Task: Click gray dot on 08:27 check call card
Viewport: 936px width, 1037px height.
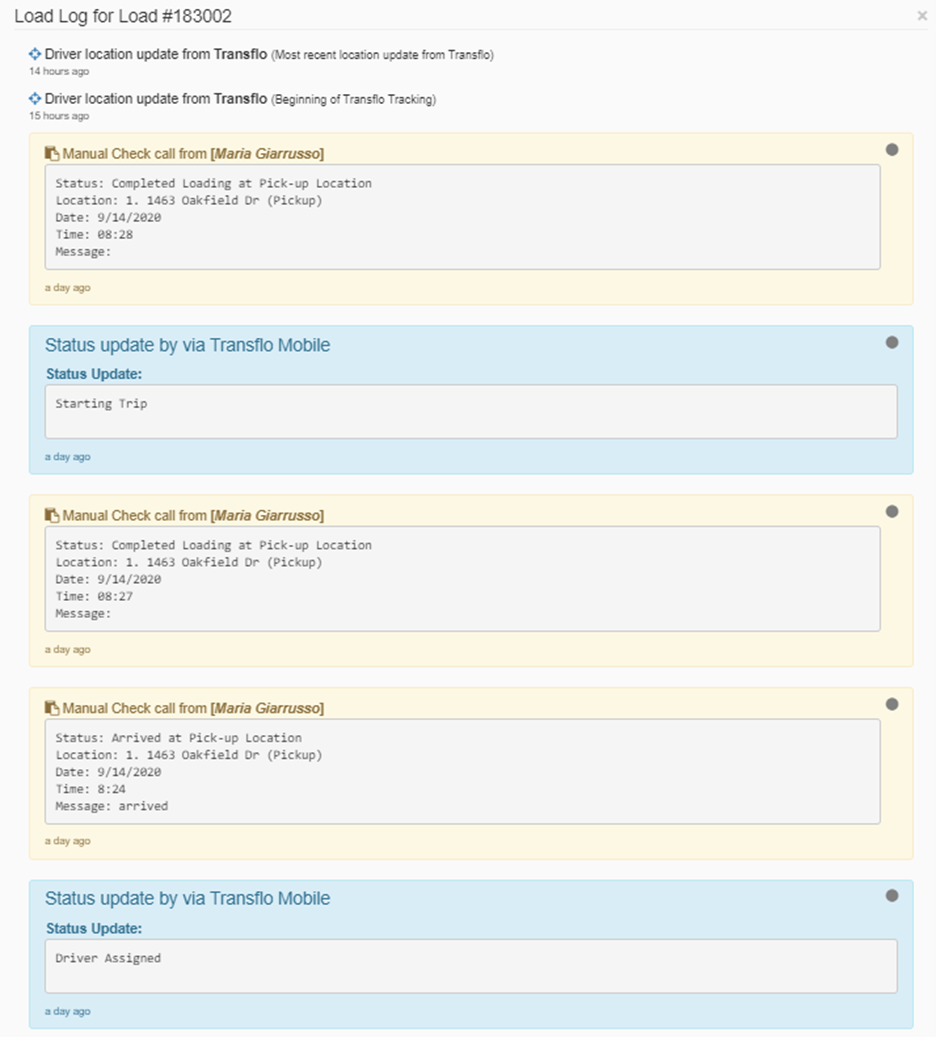Action: pos(892,512)
